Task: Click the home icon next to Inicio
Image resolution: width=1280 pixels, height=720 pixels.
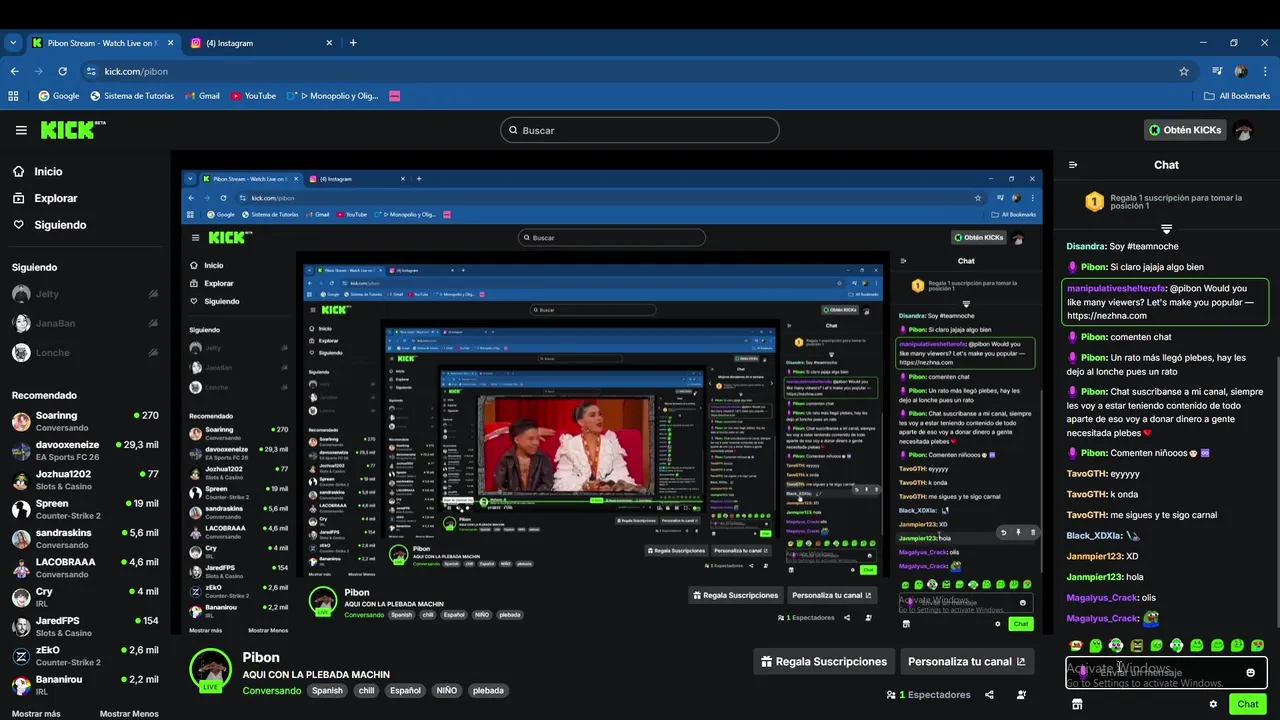Action: (19, 171)
